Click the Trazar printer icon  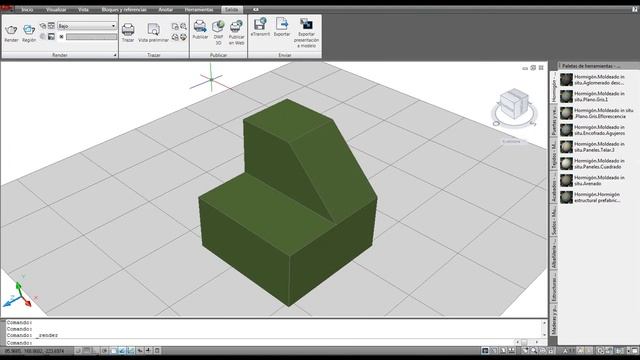(x=128, y=30)
